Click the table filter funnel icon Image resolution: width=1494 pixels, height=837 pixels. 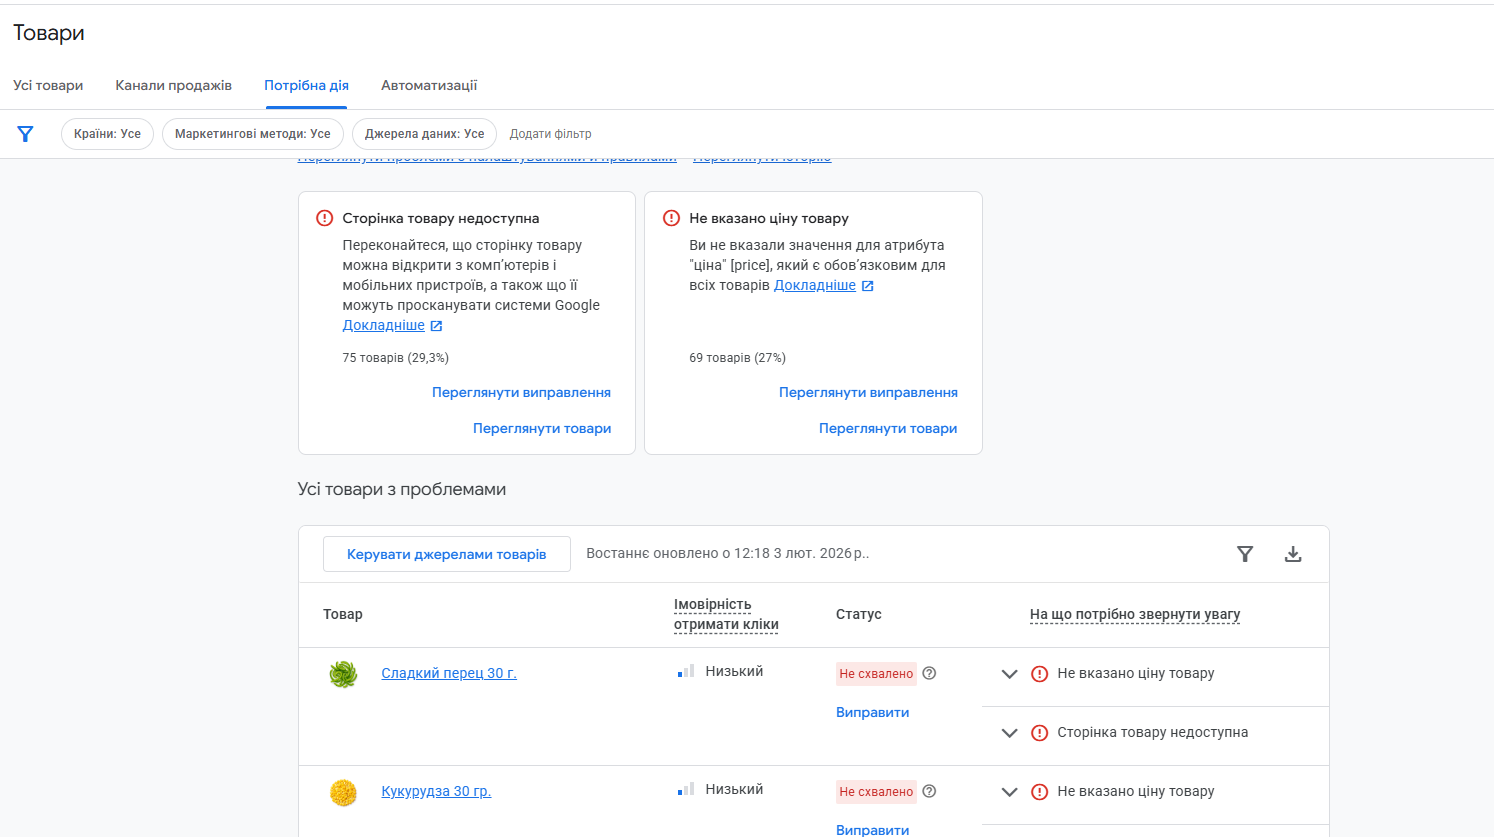click(x=1245, y=554)
